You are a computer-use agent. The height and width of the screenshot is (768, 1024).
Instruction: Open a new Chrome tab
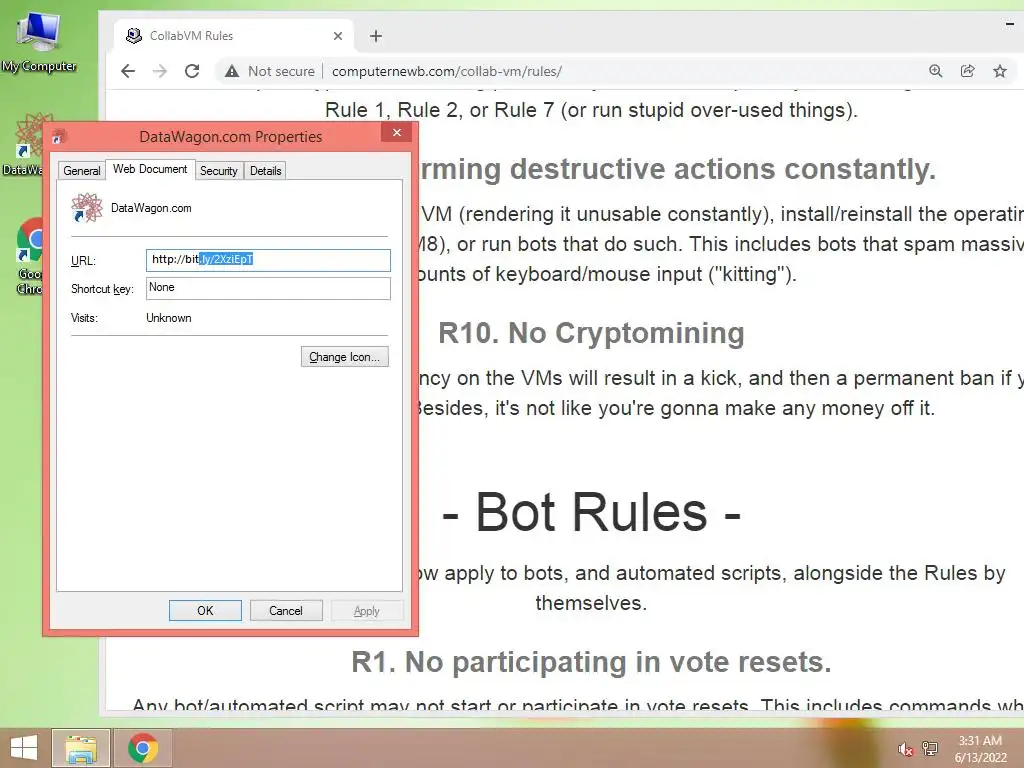376,36
